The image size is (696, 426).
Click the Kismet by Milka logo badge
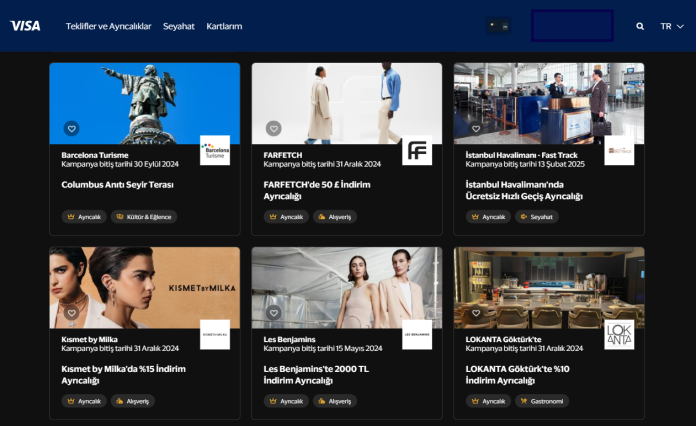[215, 335]
